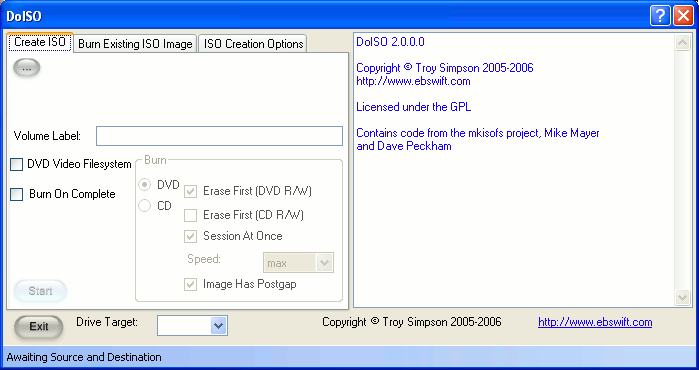Click the info panel scroll up arrow
This screenshot has height=370, width=699.
pos(683,43)
